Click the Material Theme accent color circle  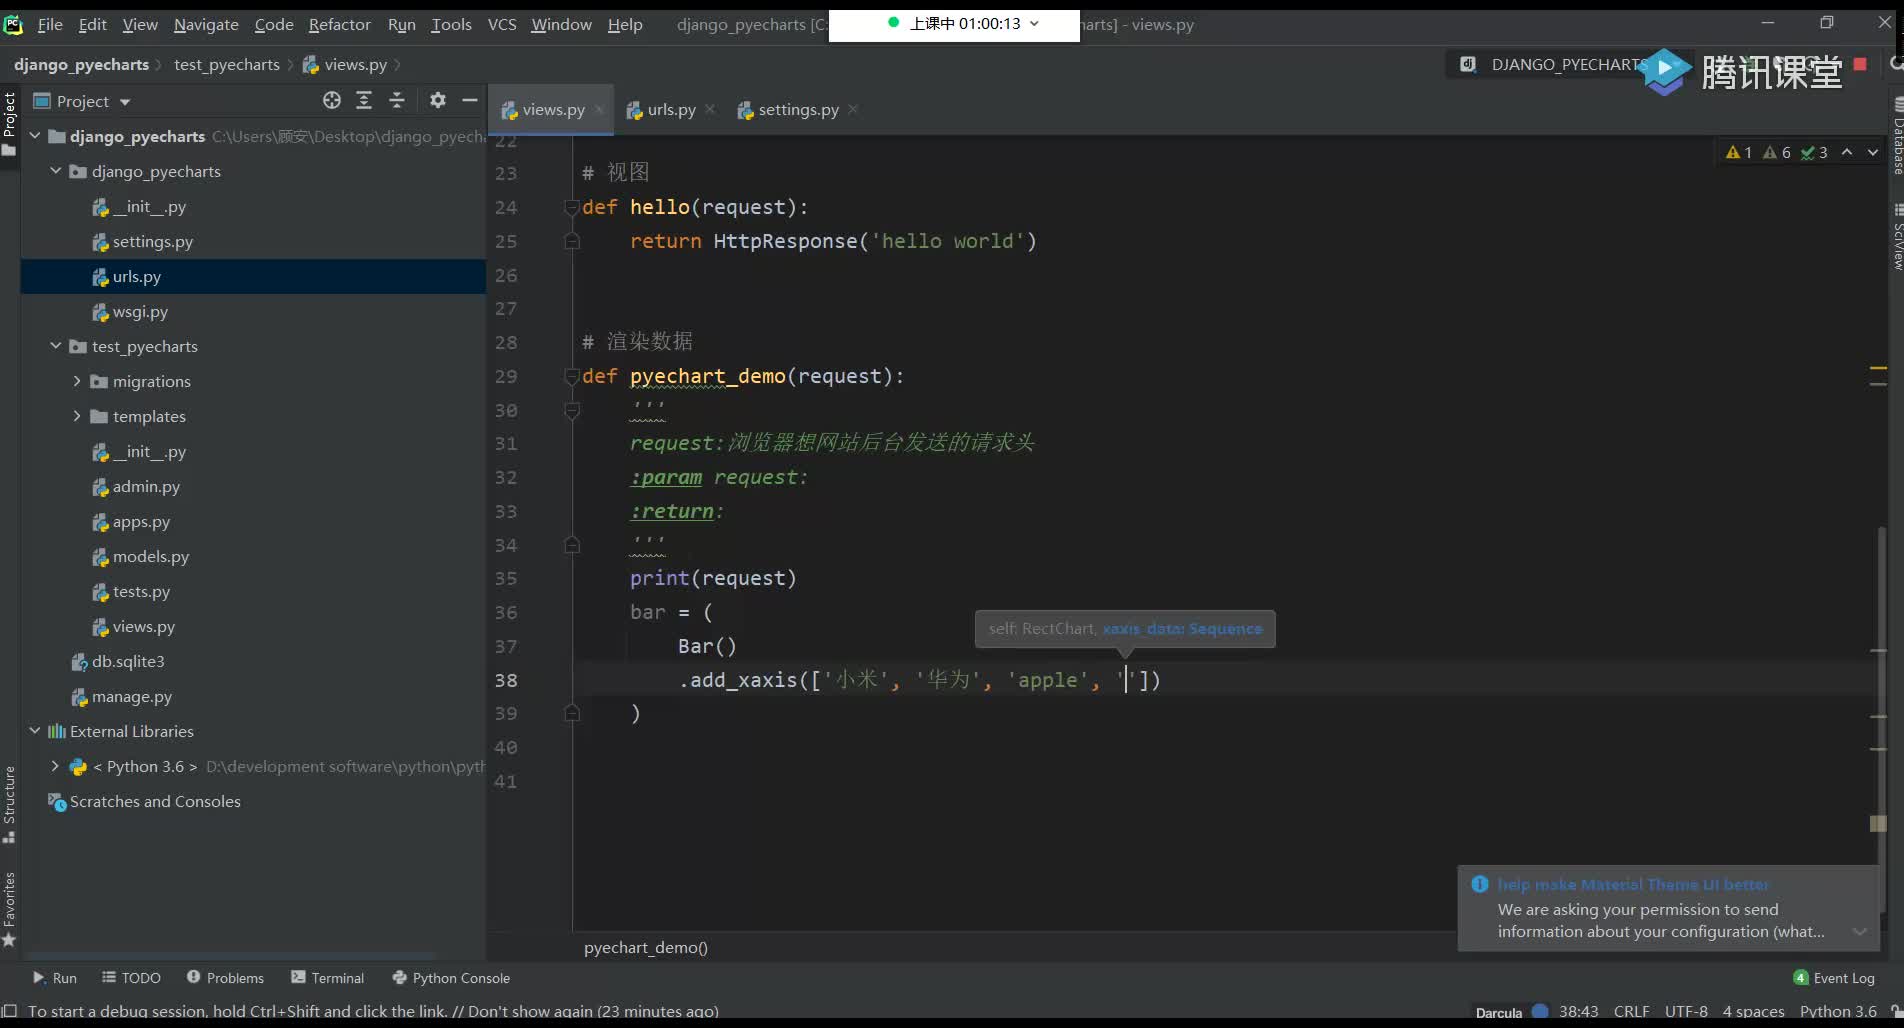tap(1540, 1011)
